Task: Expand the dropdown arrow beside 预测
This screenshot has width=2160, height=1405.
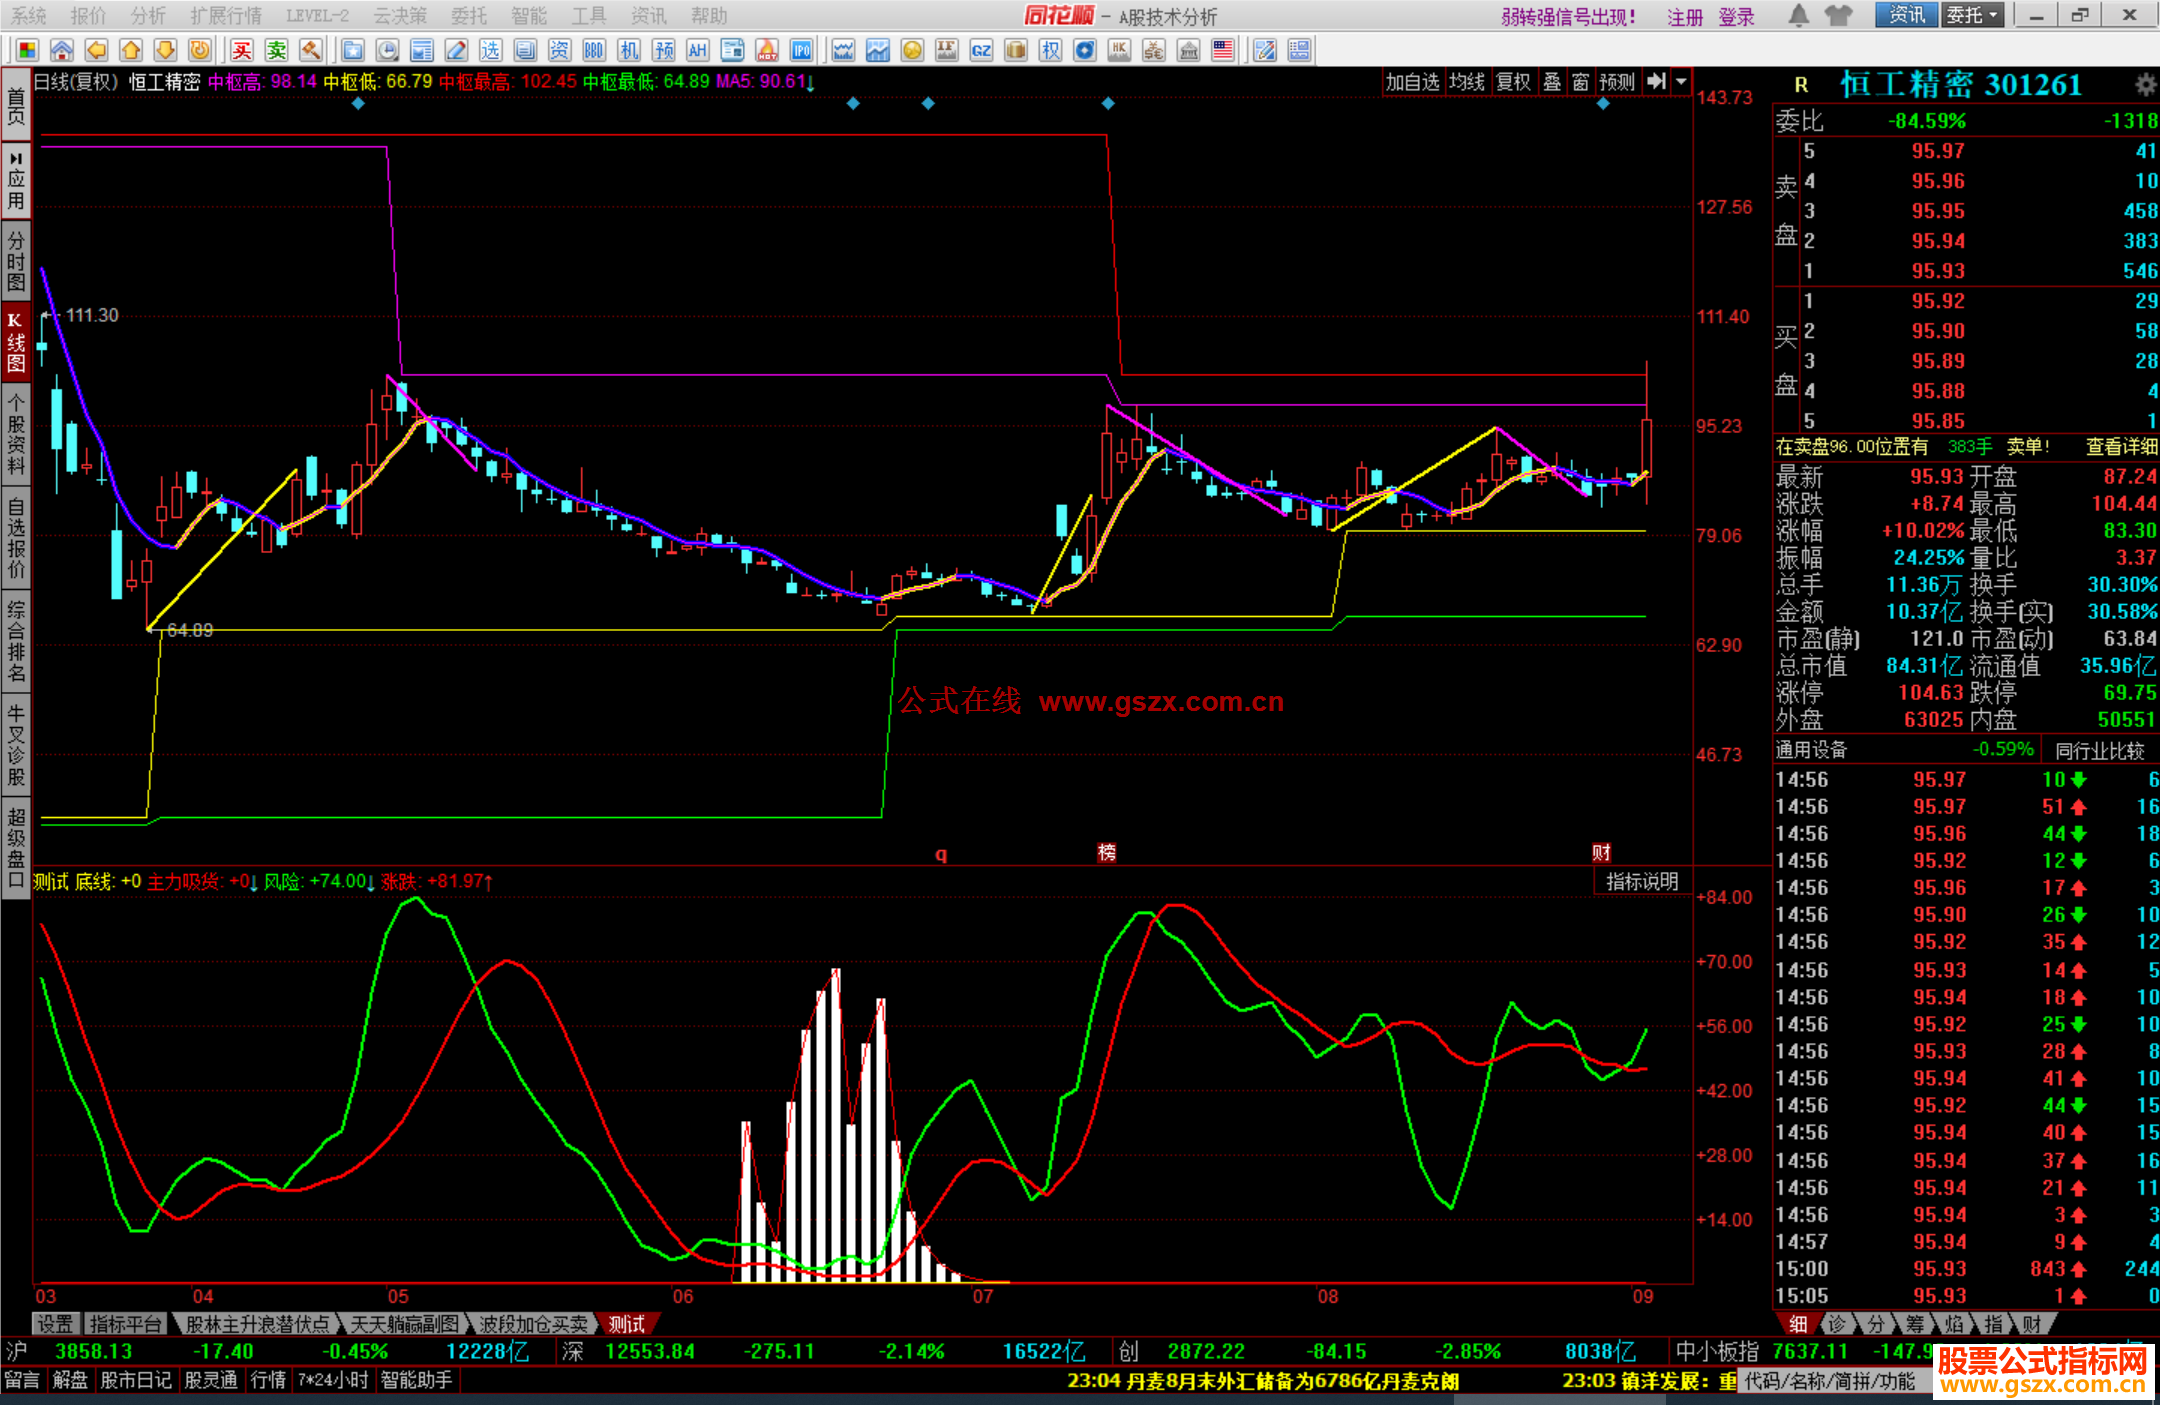Action: [x=1681, y=82]
